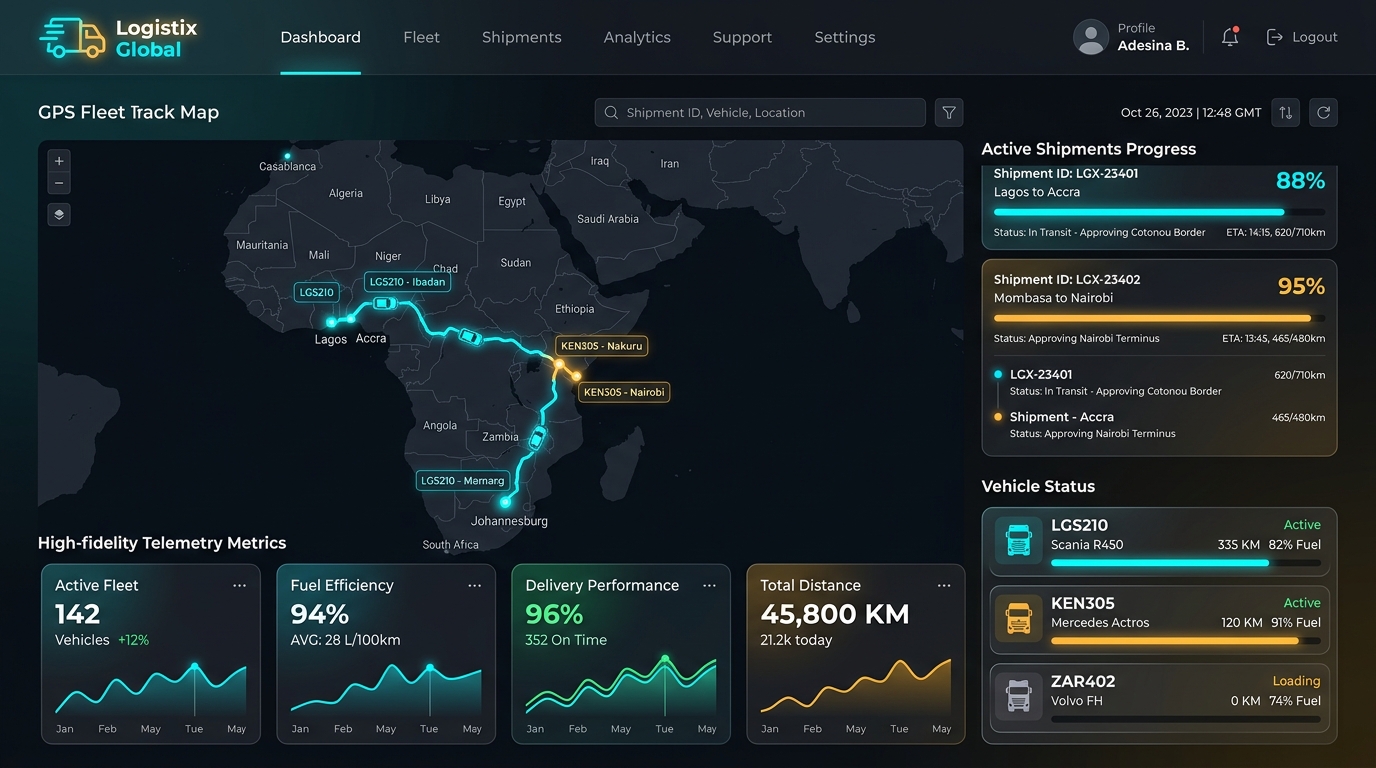Click the sort arrows icon
This screenshot has width=1376, height=768.
(1286, 112)
